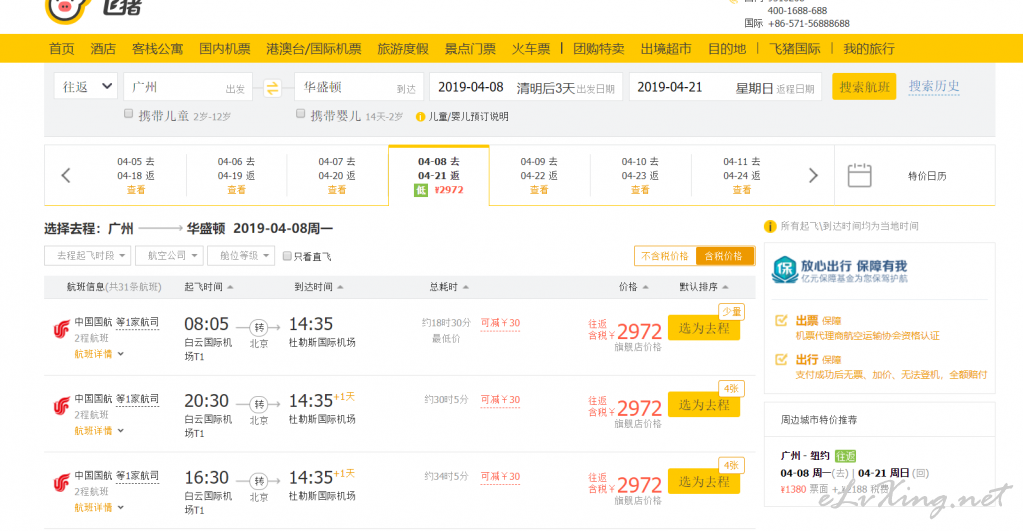Click the green 低 low price badge
The height and width of the screenshot is (531, 1023).
pyautogui.click(x=421, y=190)
